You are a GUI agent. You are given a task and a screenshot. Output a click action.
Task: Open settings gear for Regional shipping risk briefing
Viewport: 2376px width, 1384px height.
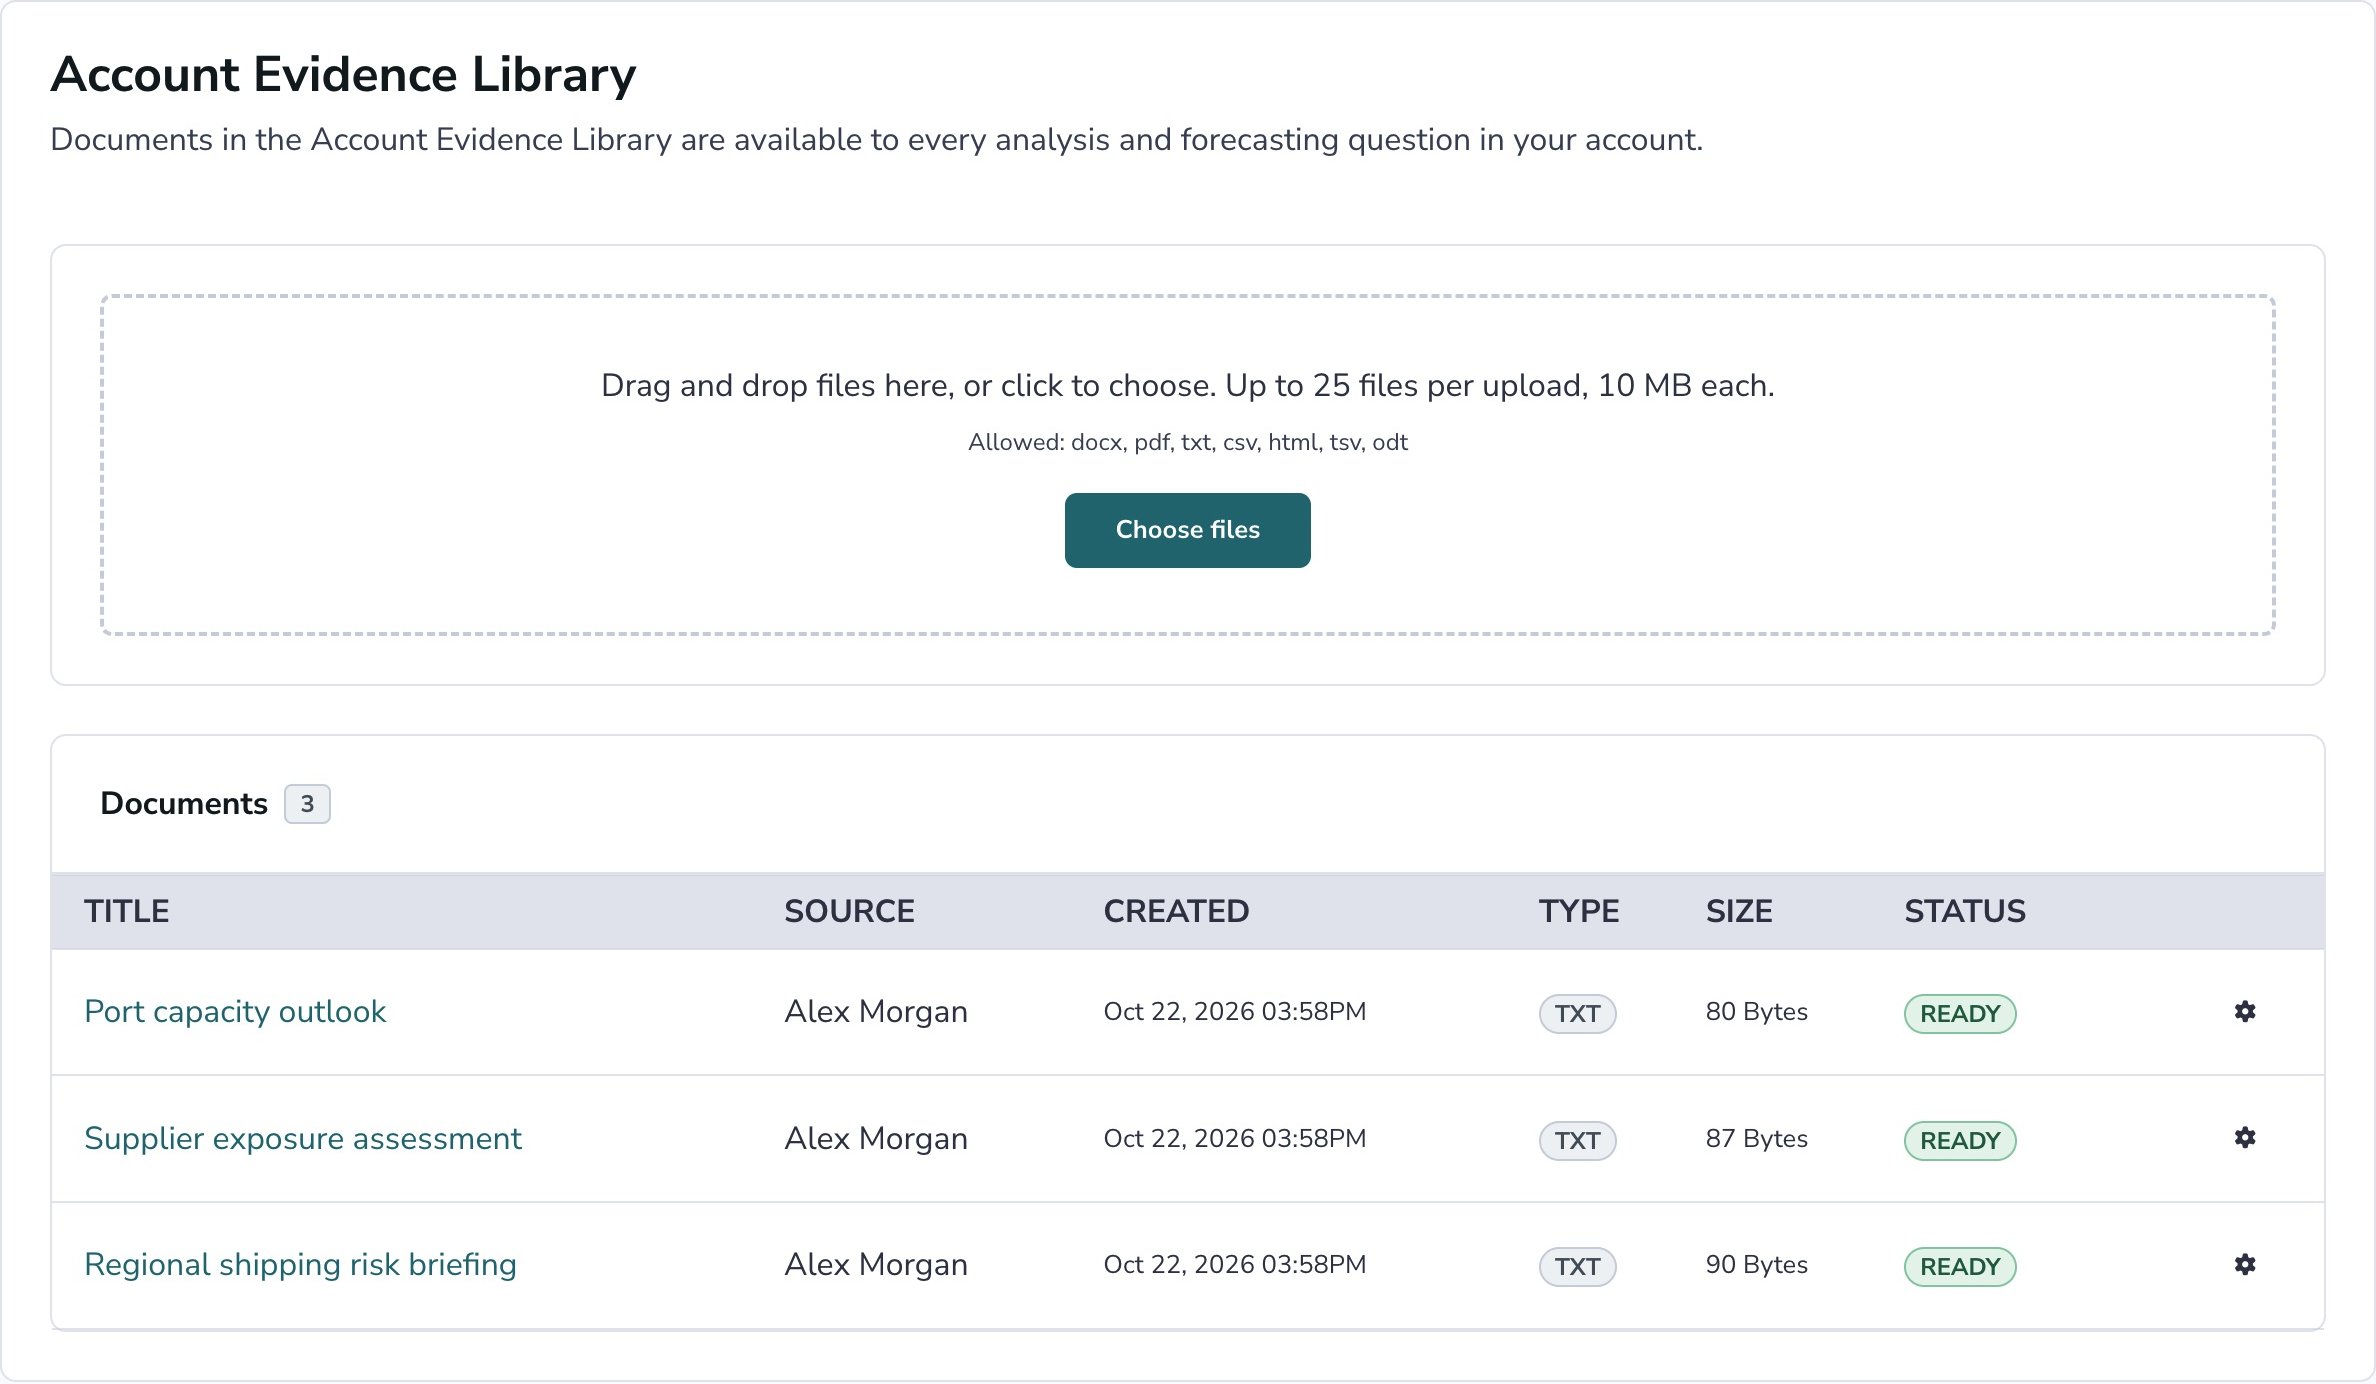click(2245, 1264)
